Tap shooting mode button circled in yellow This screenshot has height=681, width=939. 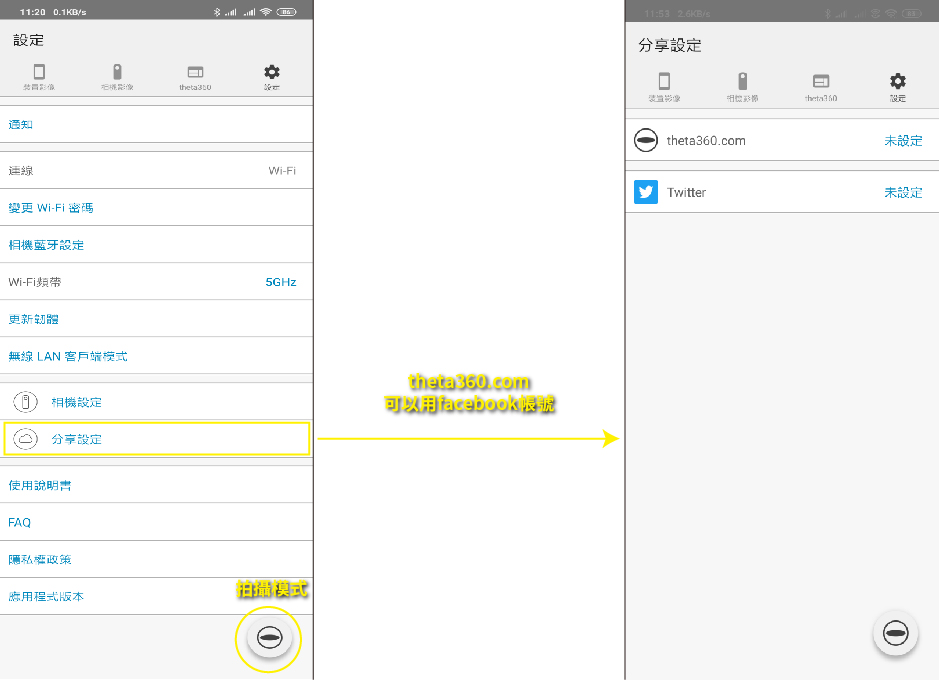tap(269, 637)
